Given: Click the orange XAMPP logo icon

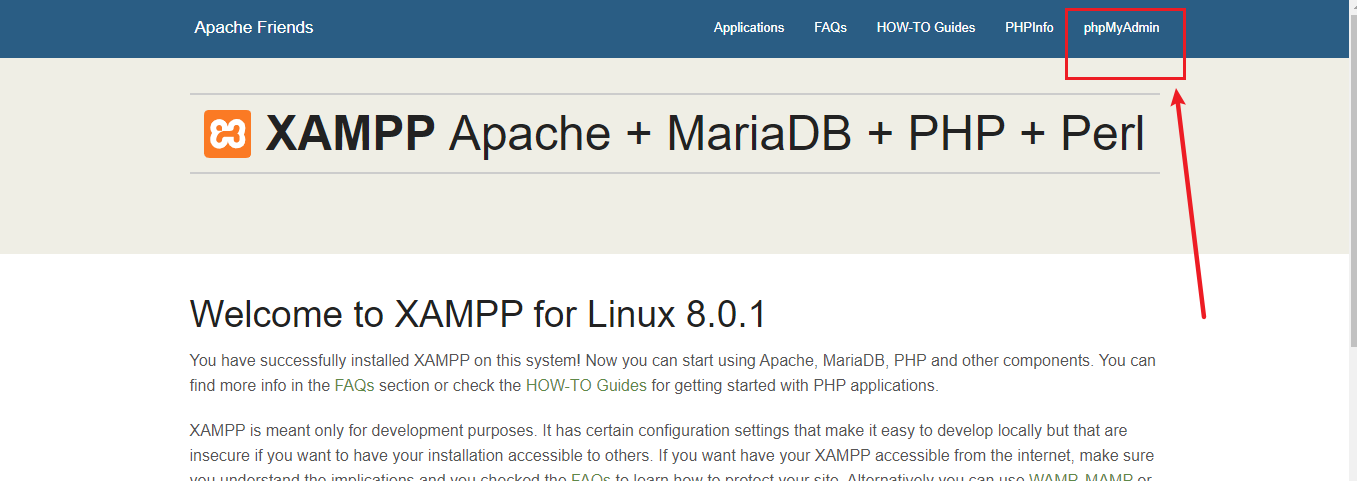Looking at the screenshot, I should (227, 134).
